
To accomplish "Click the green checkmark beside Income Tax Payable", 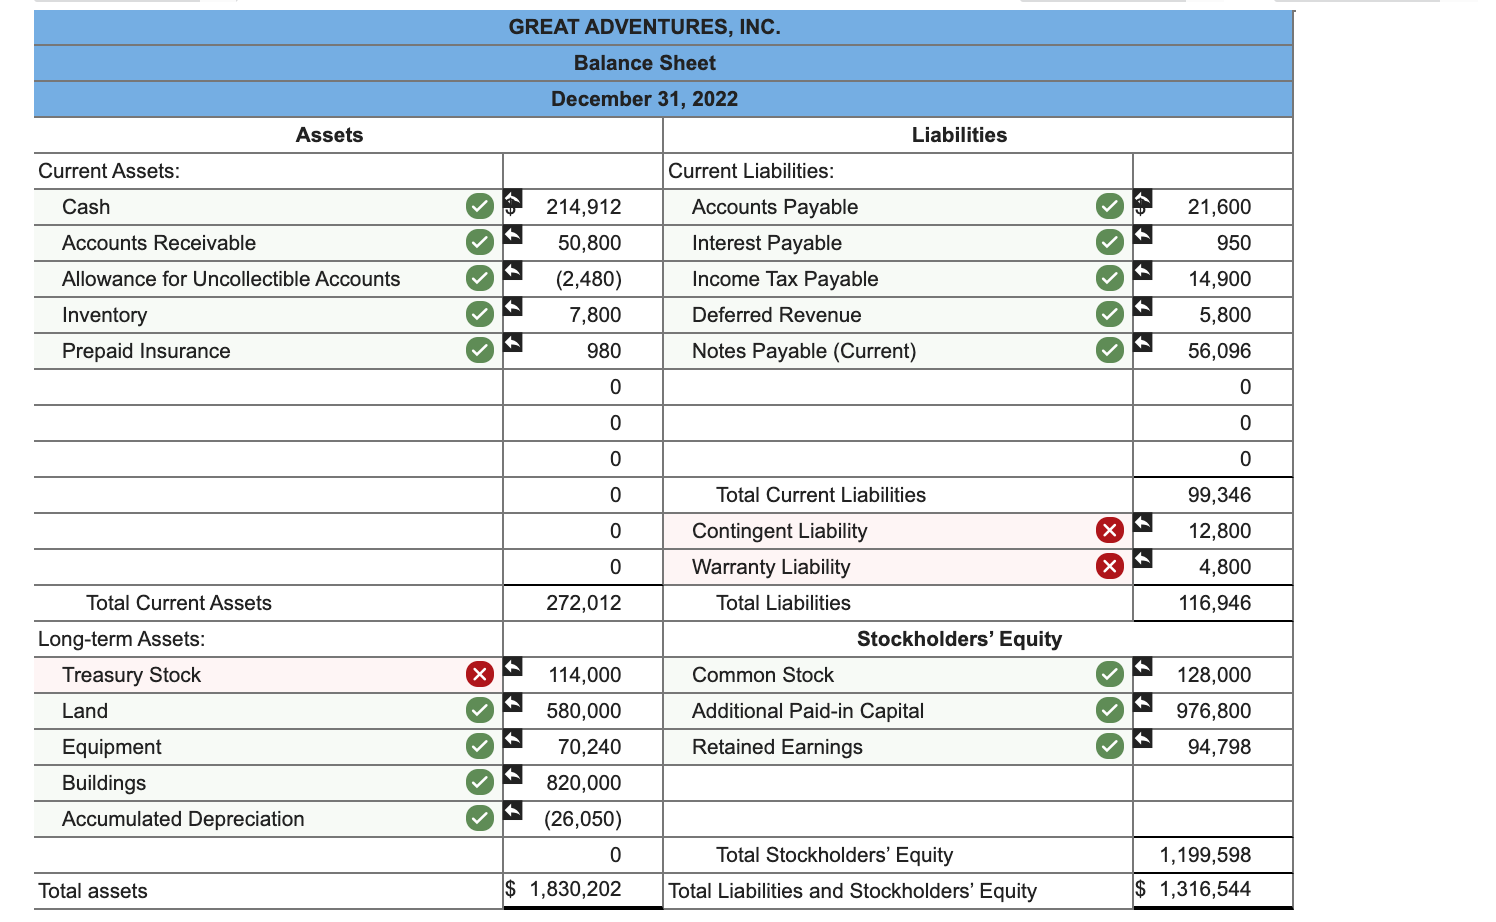I will point(1110,278).
